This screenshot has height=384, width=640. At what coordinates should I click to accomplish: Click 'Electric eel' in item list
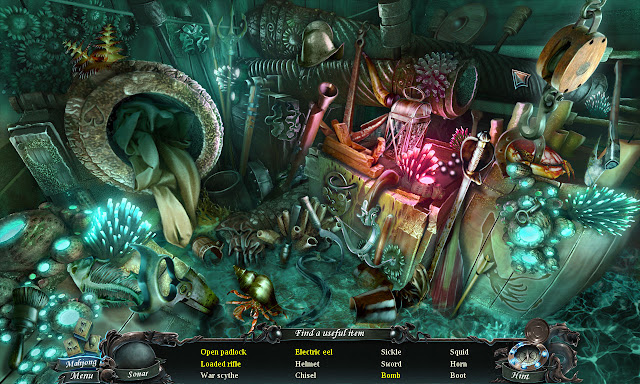313,352
